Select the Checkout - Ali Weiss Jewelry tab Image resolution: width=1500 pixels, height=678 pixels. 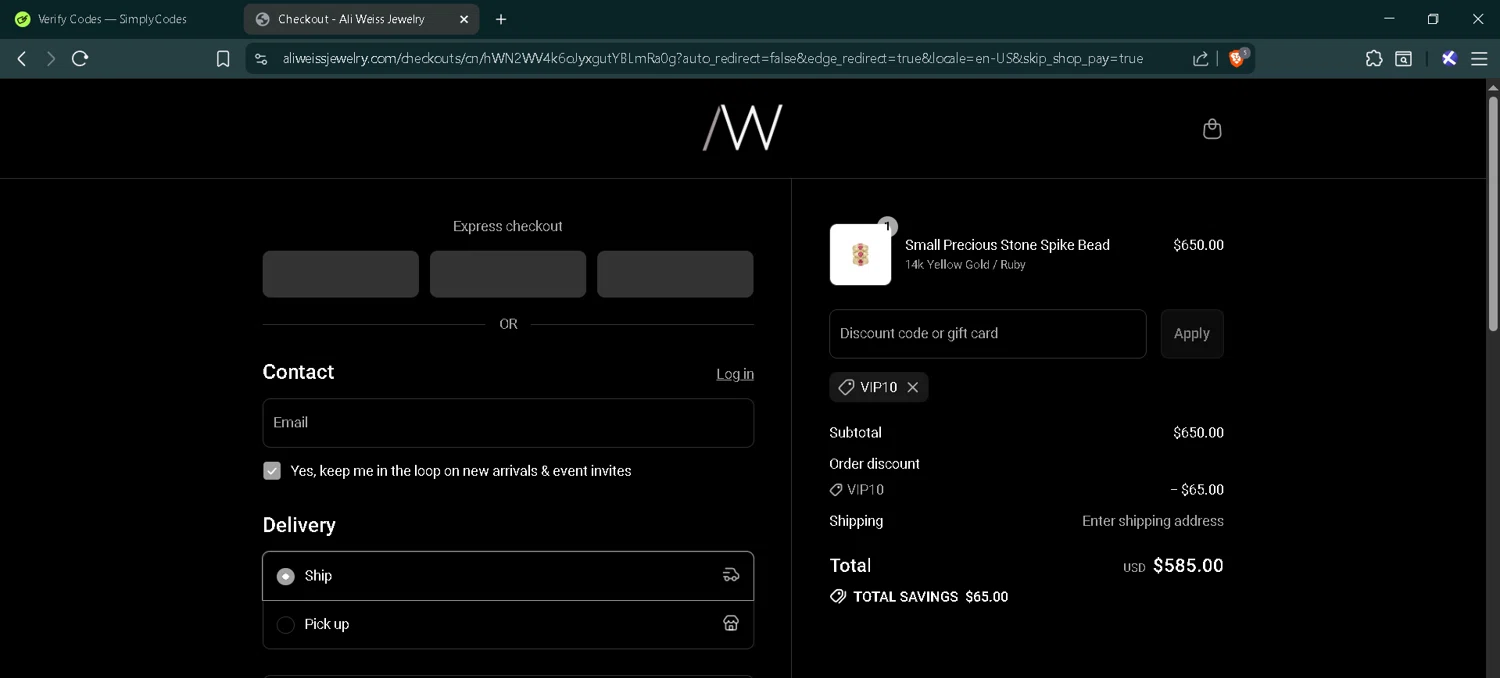(361, 19)
